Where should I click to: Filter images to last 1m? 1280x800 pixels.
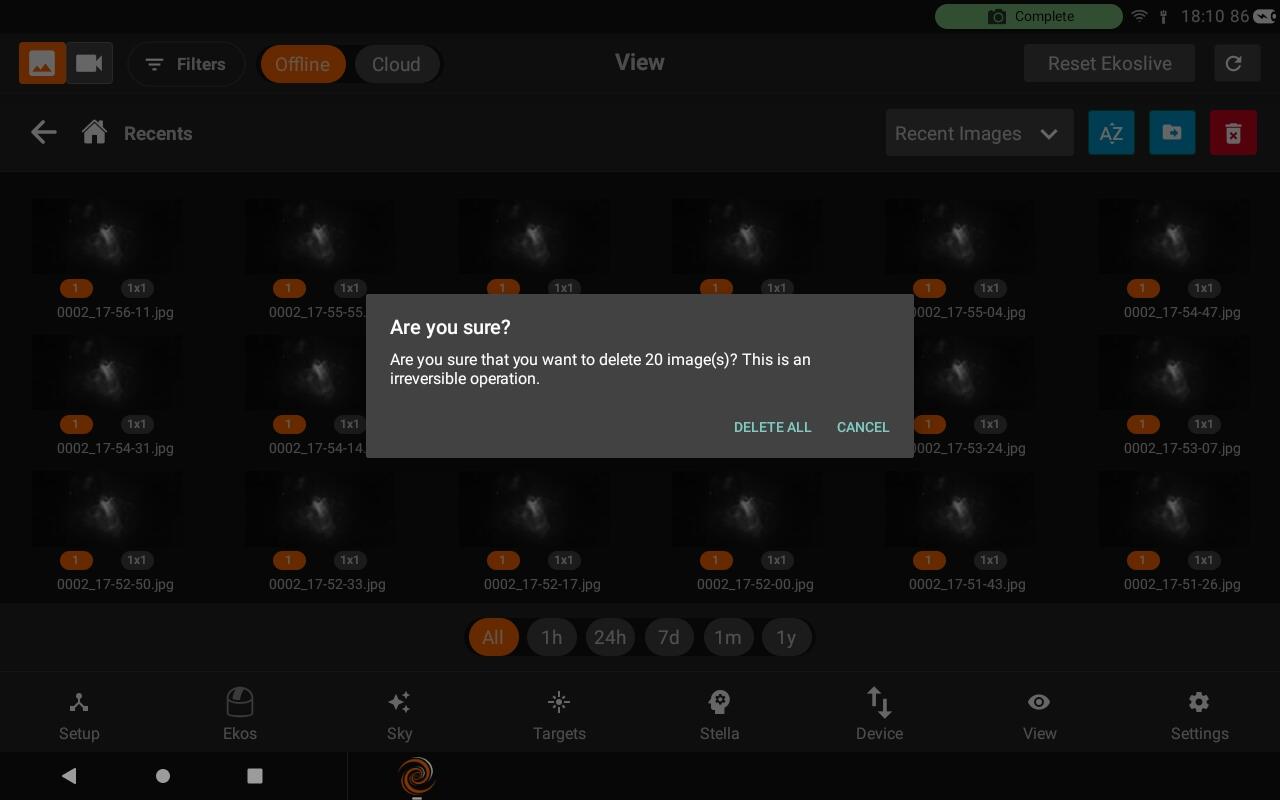(x=728, y=637)
